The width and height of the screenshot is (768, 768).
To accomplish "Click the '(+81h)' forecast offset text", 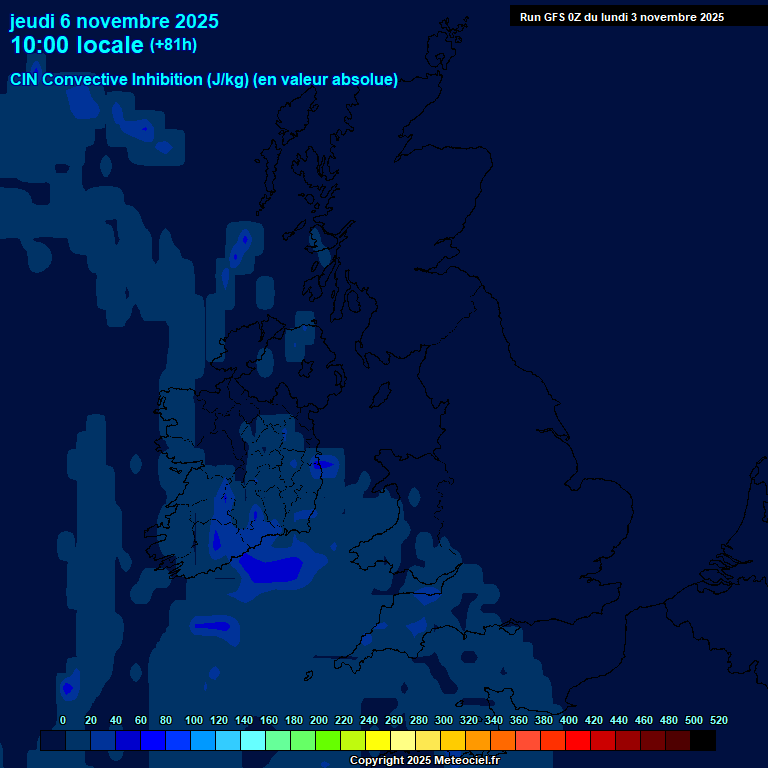I will 173,45.
